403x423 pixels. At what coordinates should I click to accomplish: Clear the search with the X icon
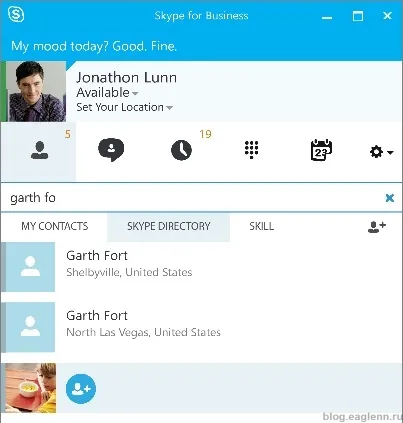389,198
